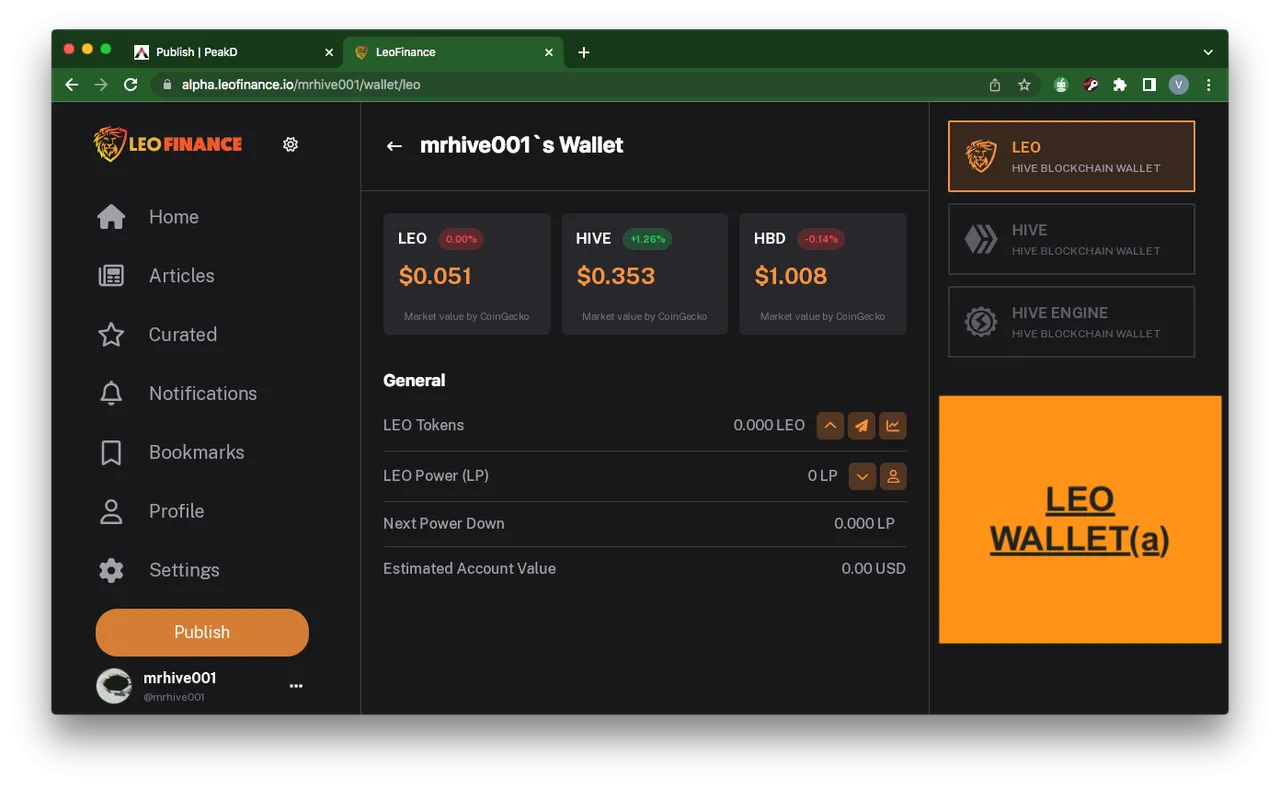1280x788 pixels.
Task: Open Chrome three-dot menu
Action: point(1209,85)
